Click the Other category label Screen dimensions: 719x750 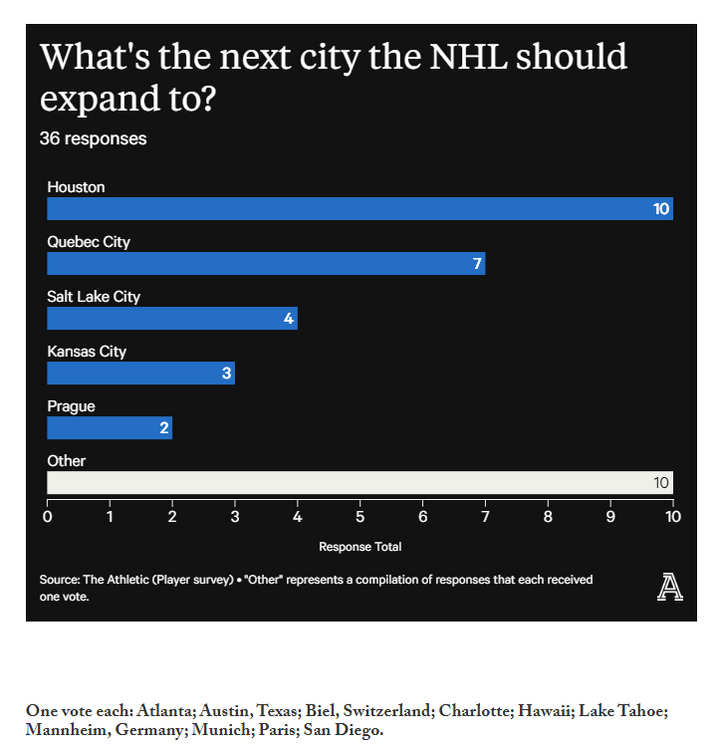point(67,461)
